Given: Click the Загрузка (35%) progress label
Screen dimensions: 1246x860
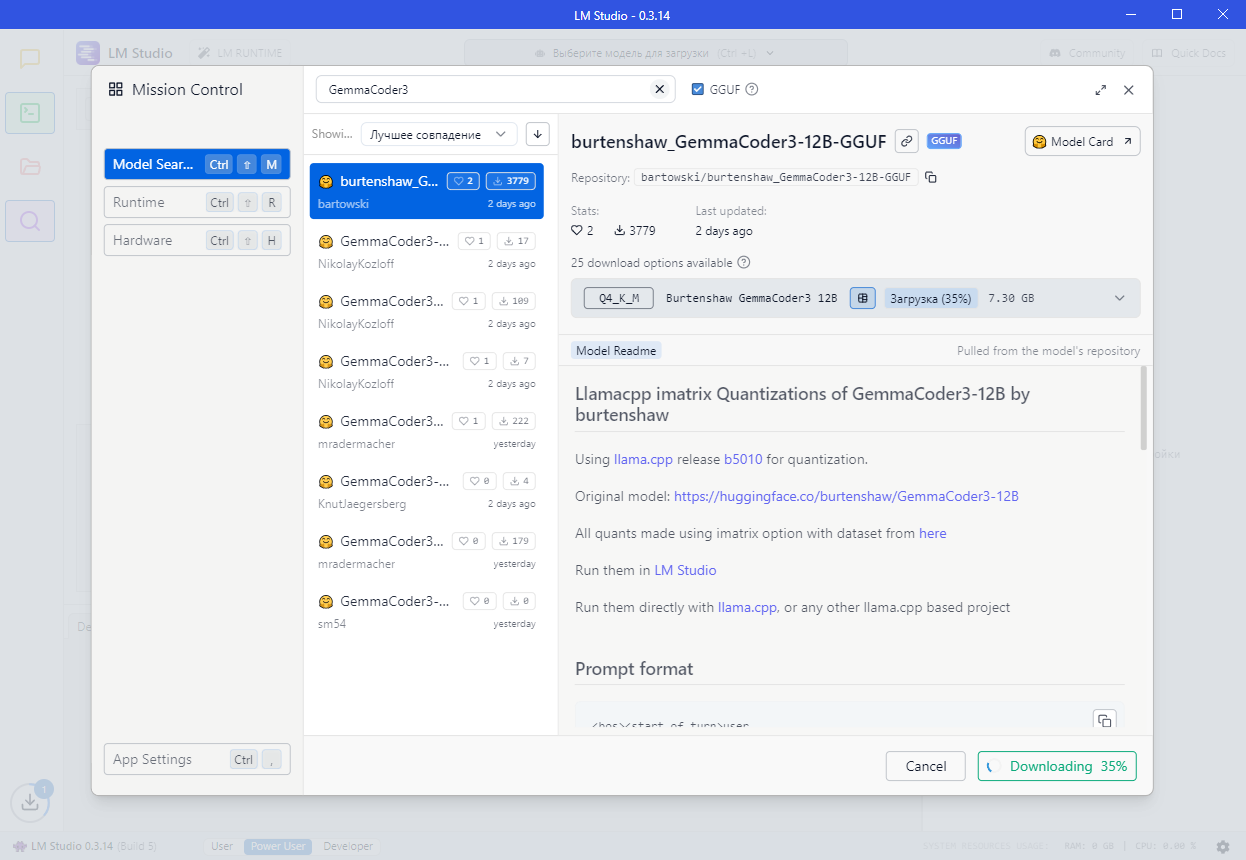Looking at the screenshot, I should (x=930, y=298).
